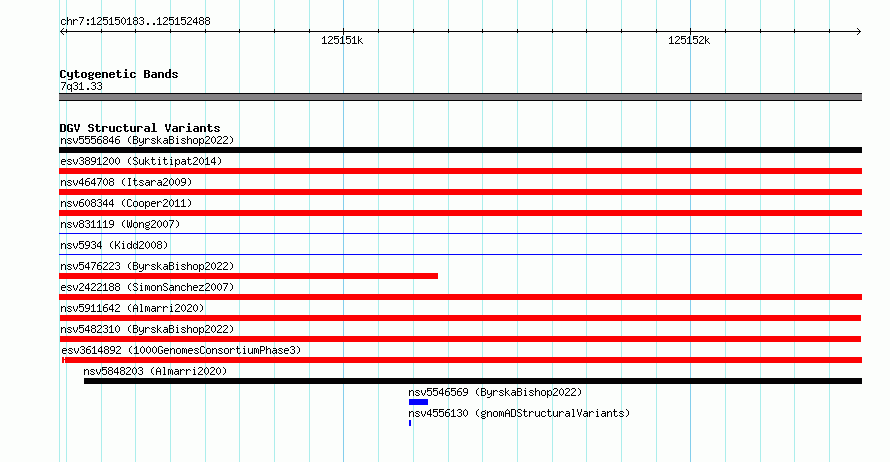Open nsv5911642 (Almarri2020) label
This screenshot has height=462, width=890.
click(132, 308)
